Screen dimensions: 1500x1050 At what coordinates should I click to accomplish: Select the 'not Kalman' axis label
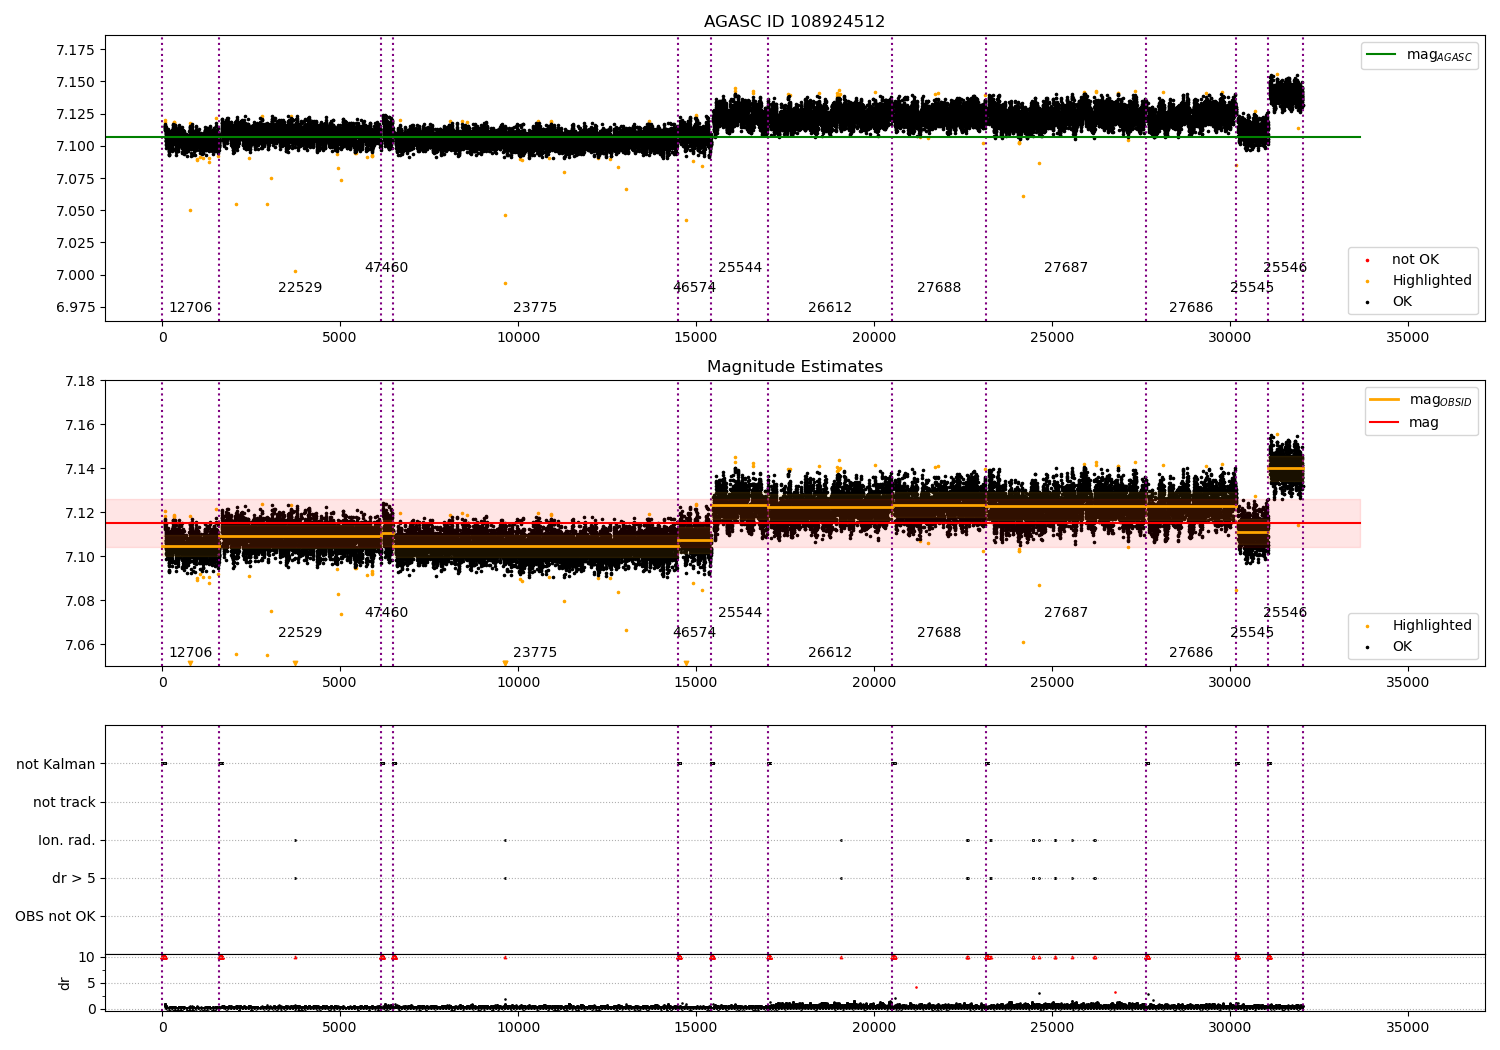tap(56, 764)
